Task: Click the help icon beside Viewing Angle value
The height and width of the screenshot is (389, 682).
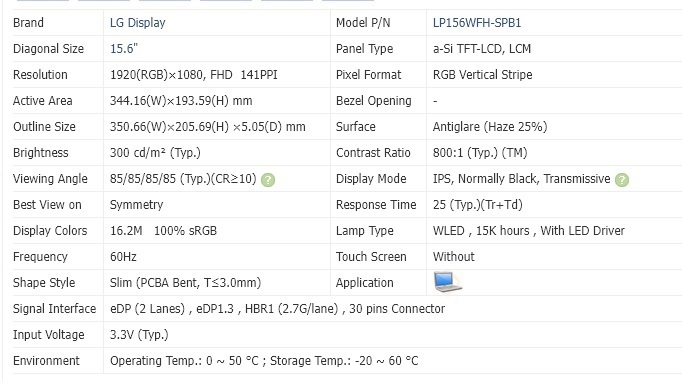Action: pos(268,180)
